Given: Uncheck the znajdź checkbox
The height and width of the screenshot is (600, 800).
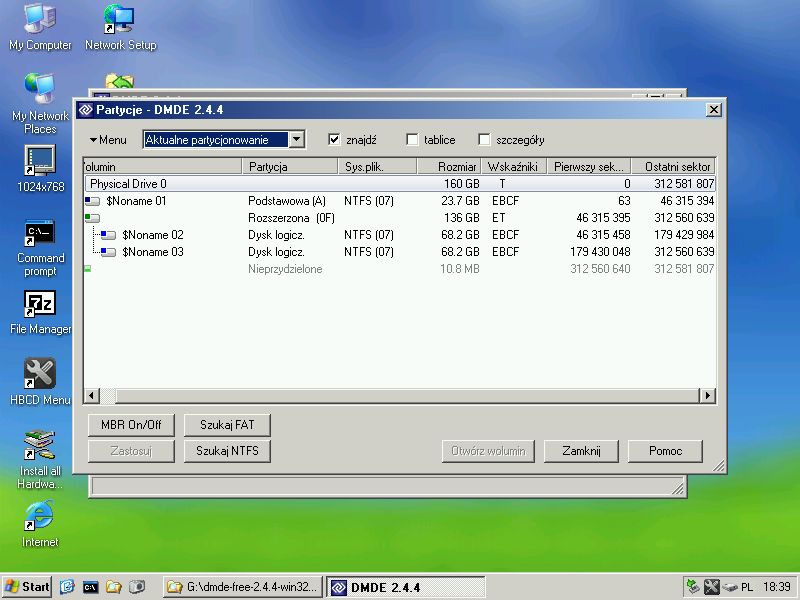Looking at the screenshot, I should coord(334,139).
